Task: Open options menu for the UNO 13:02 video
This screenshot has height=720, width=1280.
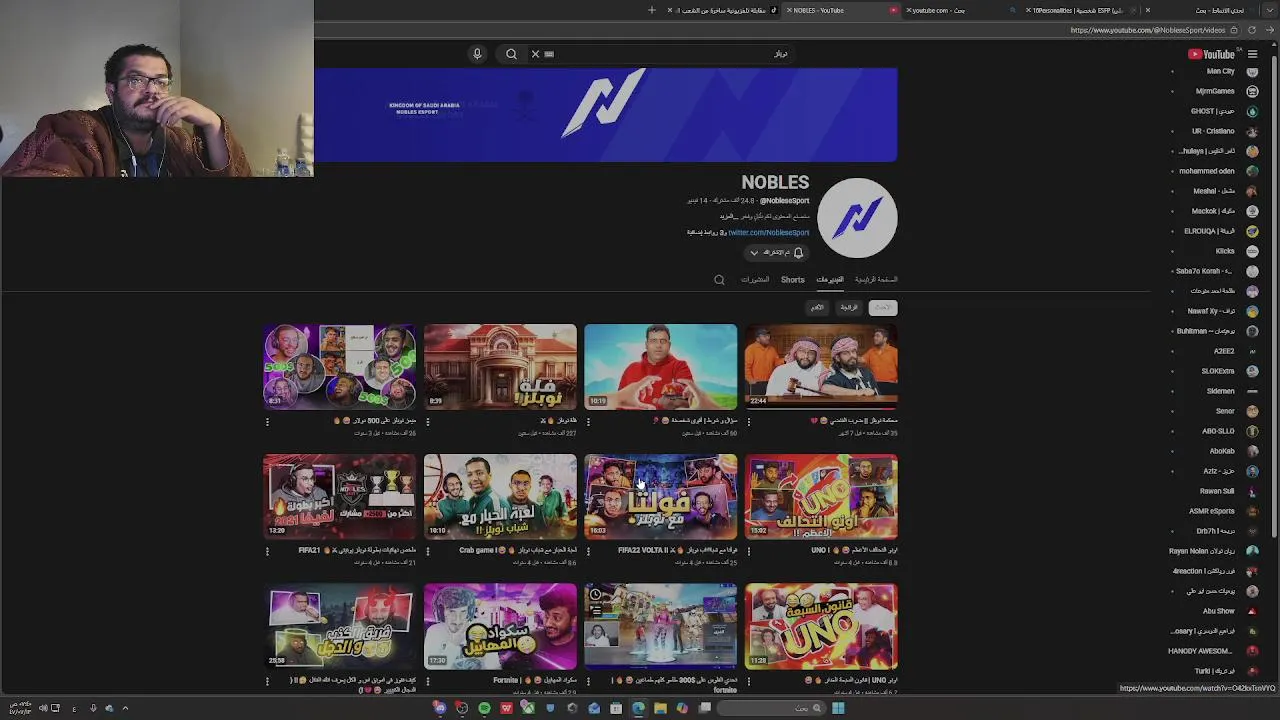Action: point(749,550)
